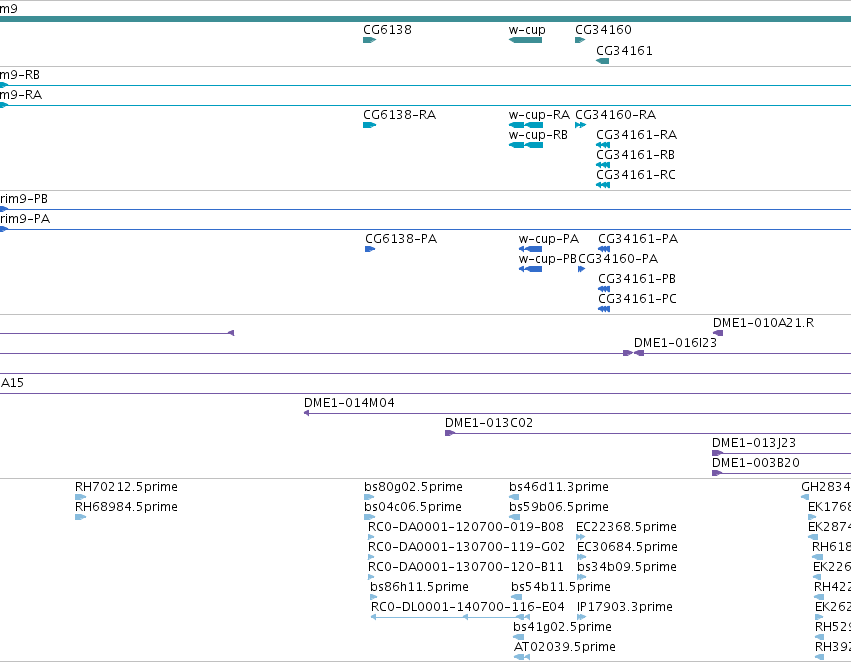Click the CG34161-RA transcript
Viewport: 851px width, 662px height.
[x=603, y=145]
